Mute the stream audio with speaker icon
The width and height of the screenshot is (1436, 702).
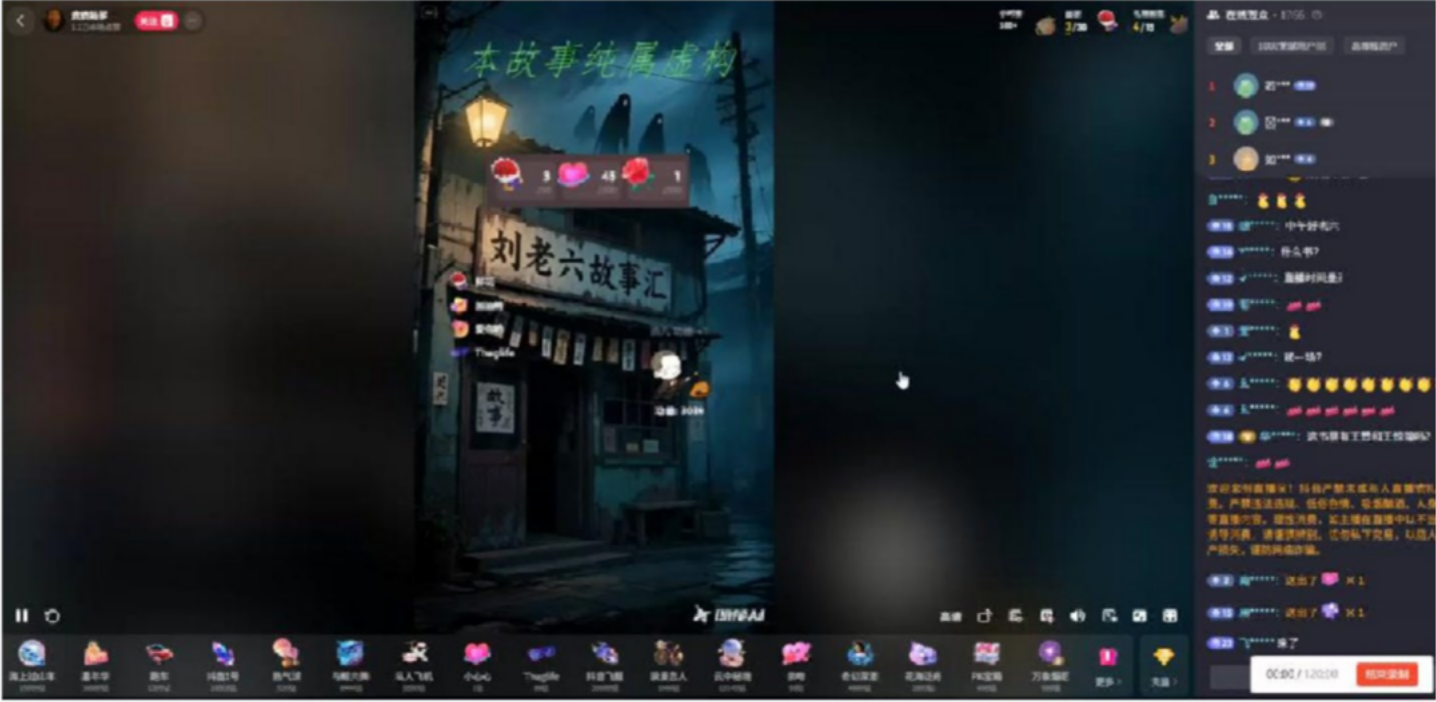[x=1077, y=617]
